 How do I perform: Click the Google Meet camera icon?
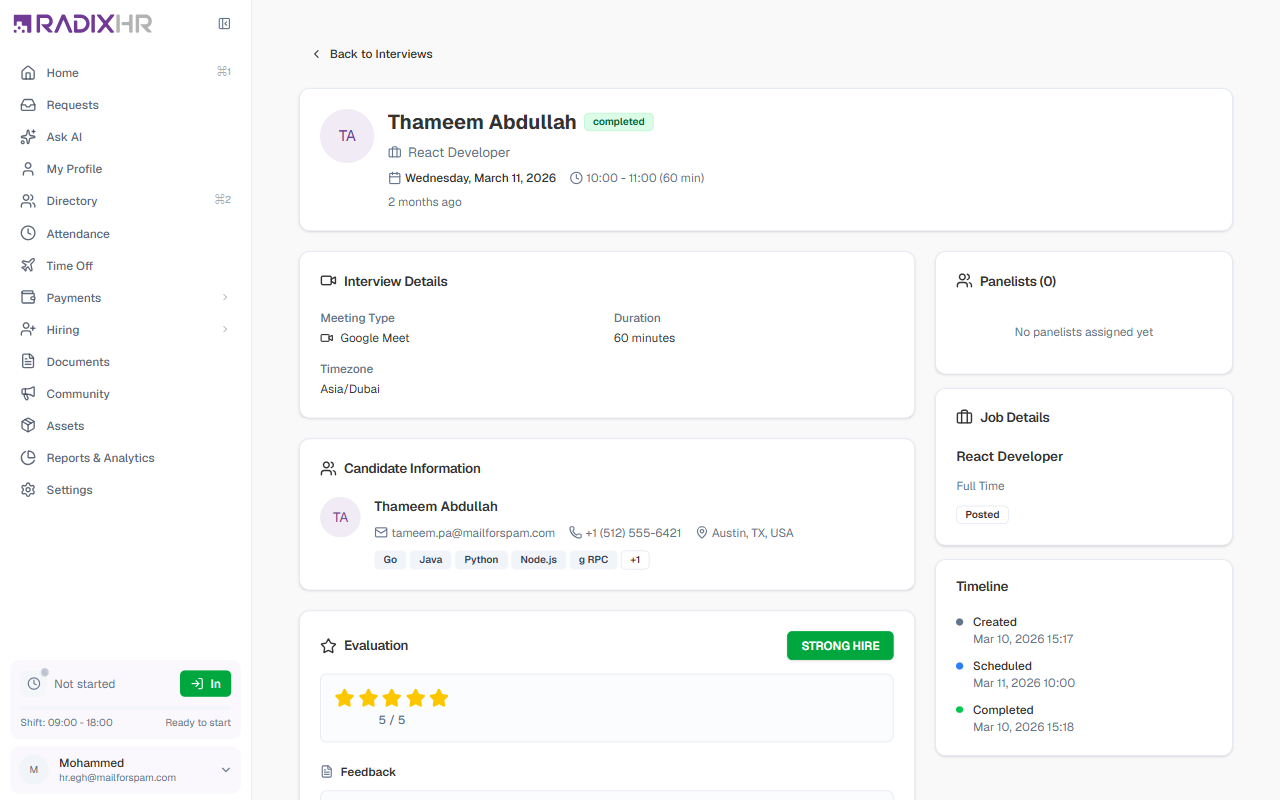pyautogui.click(x=327, y=338)
